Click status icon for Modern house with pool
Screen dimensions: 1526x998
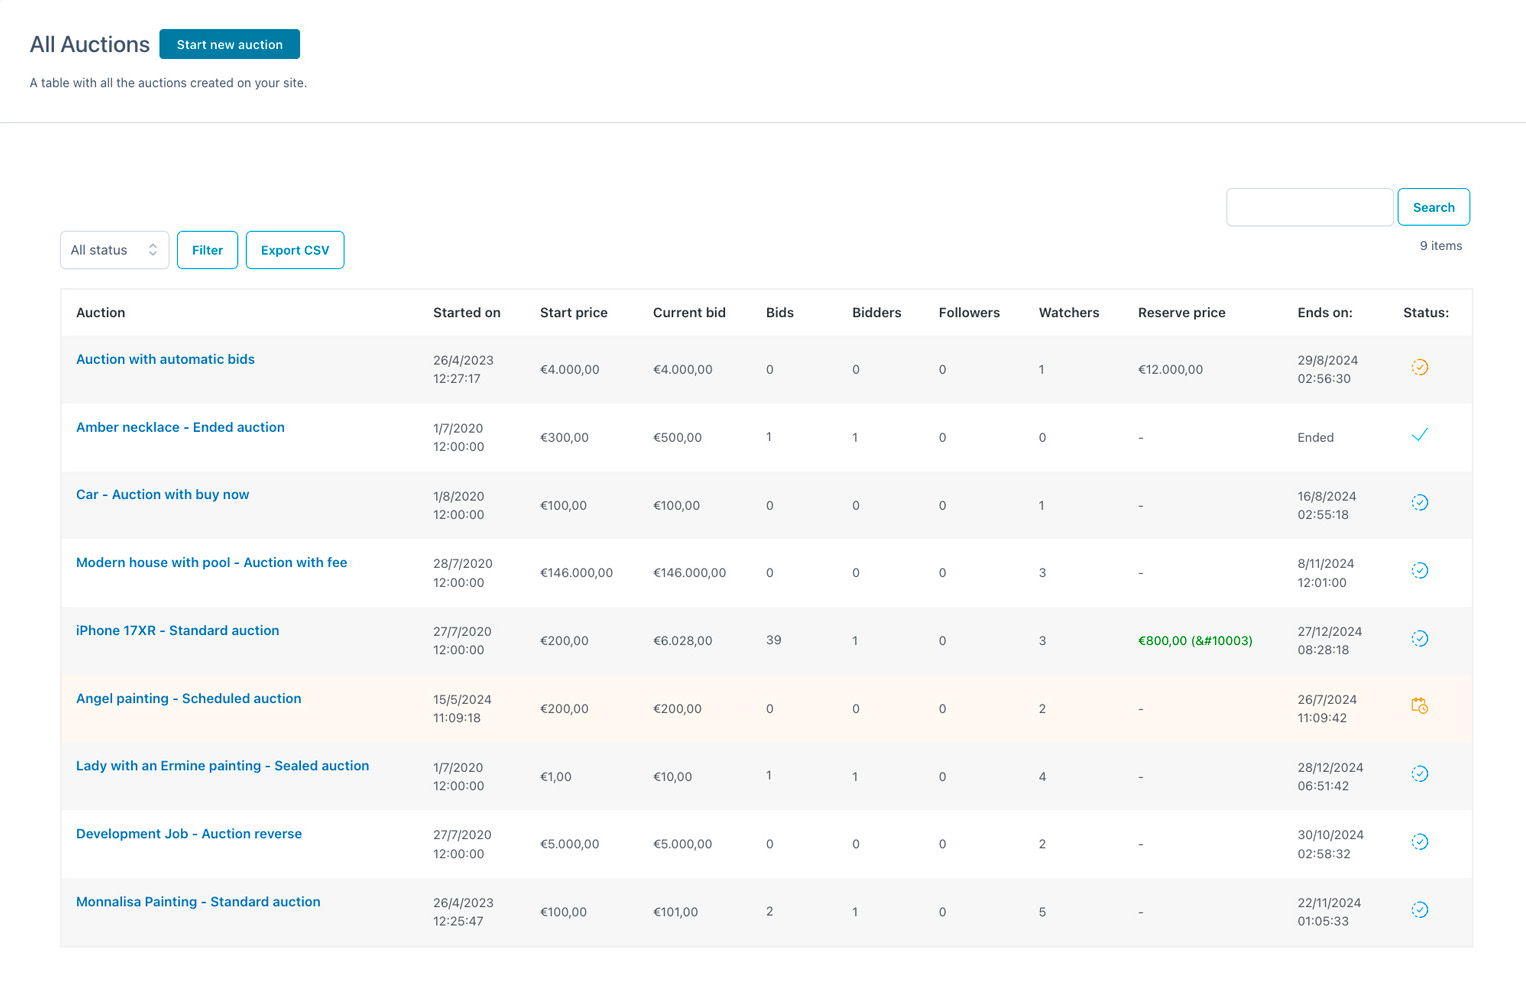pyautogui.click(x=1419, y=571)
